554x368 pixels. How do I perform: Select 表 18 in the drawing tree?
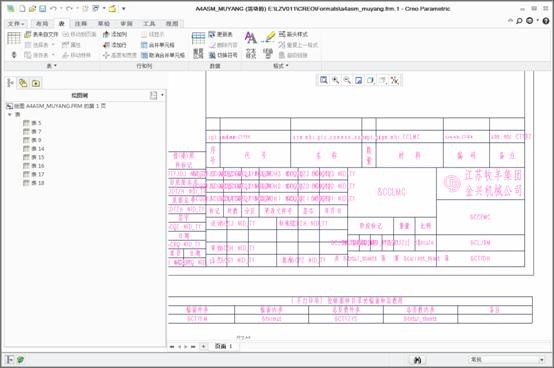pyautogui.click(x=34, y=183)
